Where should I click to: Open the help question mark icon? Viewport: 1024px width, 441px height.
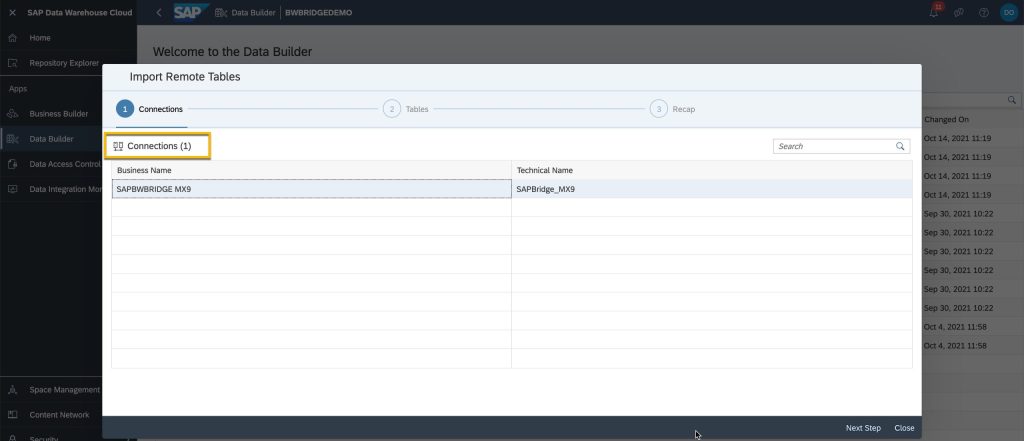tap(984, 12)
